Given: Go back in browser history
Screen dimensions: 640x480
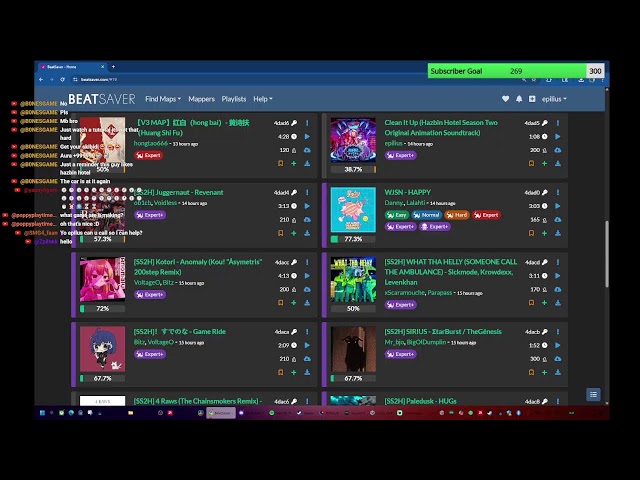Looking at the screenshot, I should pyautogui.click(x=41, y=80).
